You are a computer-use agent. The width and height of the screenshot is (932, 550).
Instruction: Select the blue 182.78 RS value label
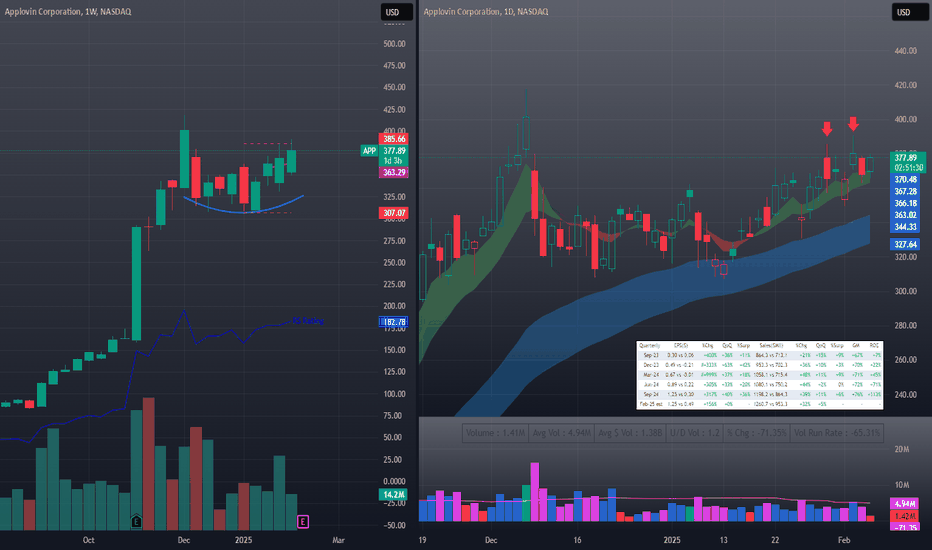pyautogui.click(x=394, y=322)
